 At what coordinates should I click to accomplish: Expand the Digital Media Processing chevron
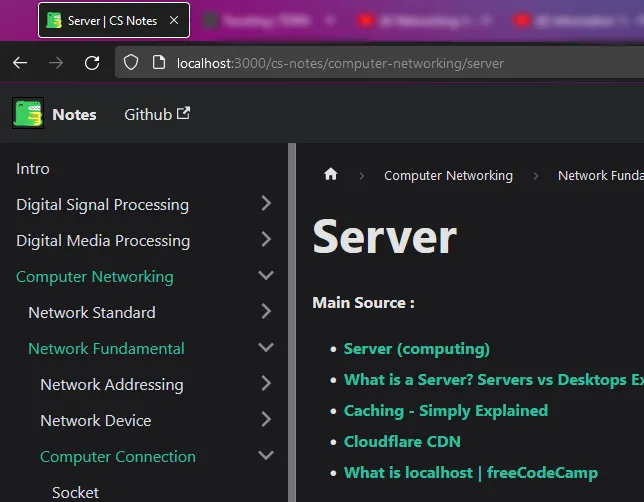(266, 239)
